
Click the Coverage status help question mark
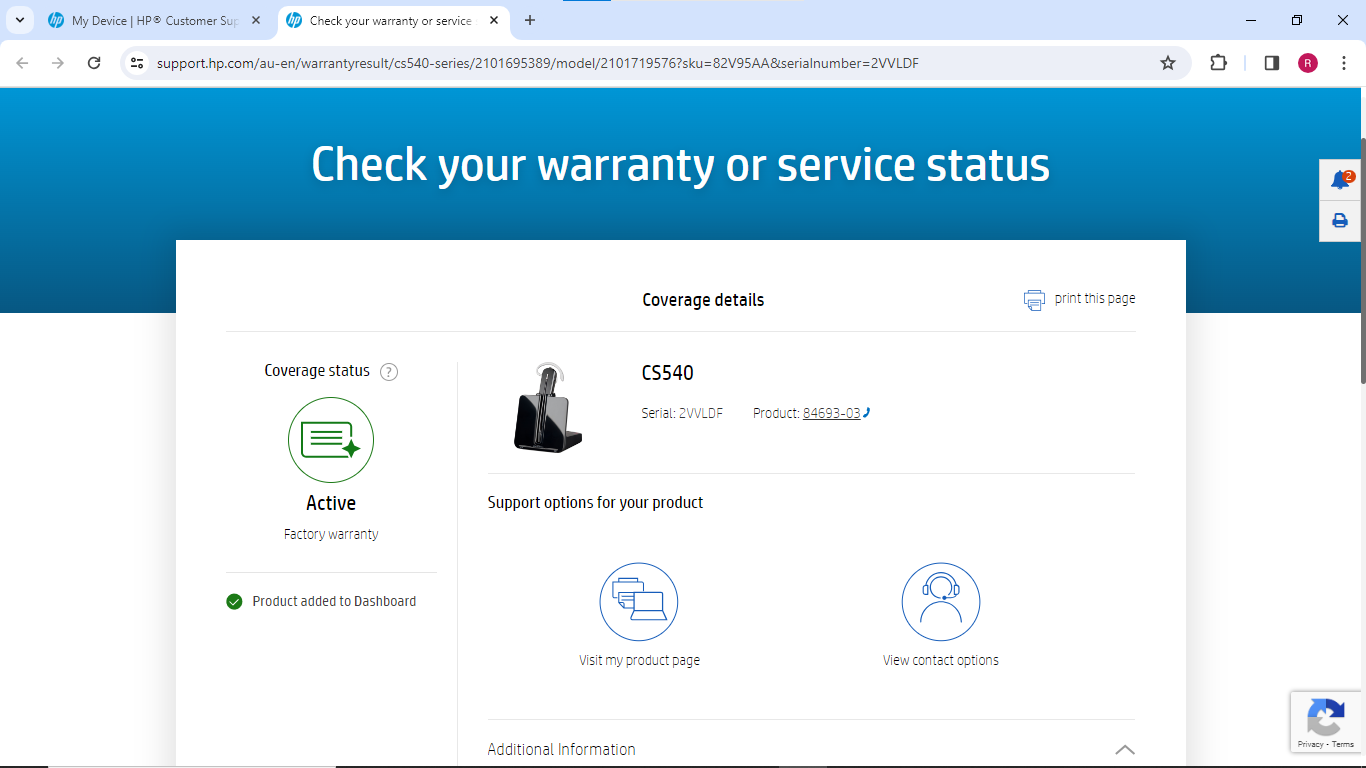[x=389, y=372]
